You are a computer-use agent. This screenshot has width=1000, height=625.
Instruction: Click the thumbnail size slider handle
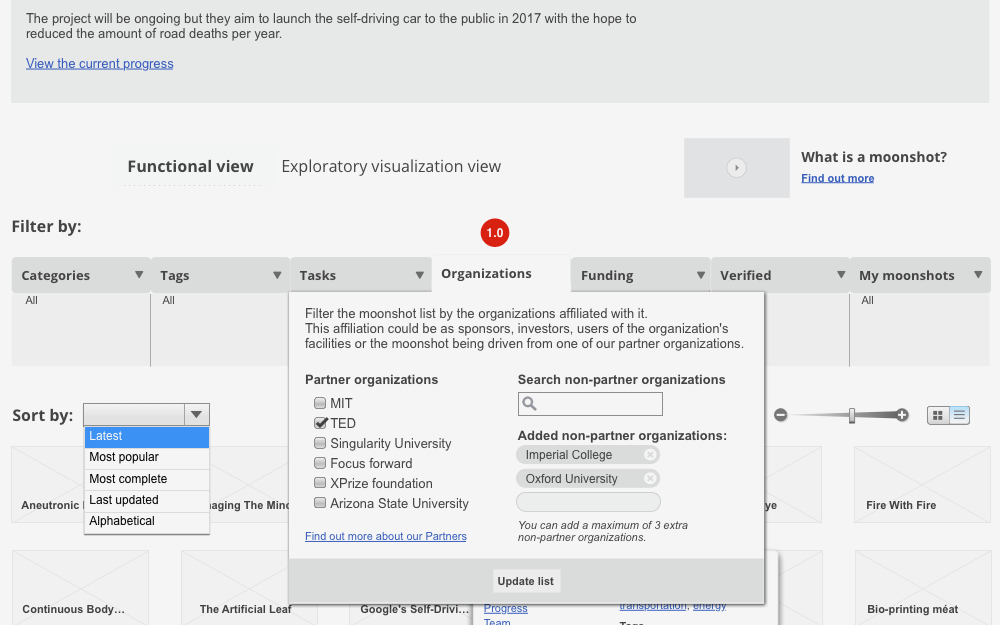tap(852, 415)
